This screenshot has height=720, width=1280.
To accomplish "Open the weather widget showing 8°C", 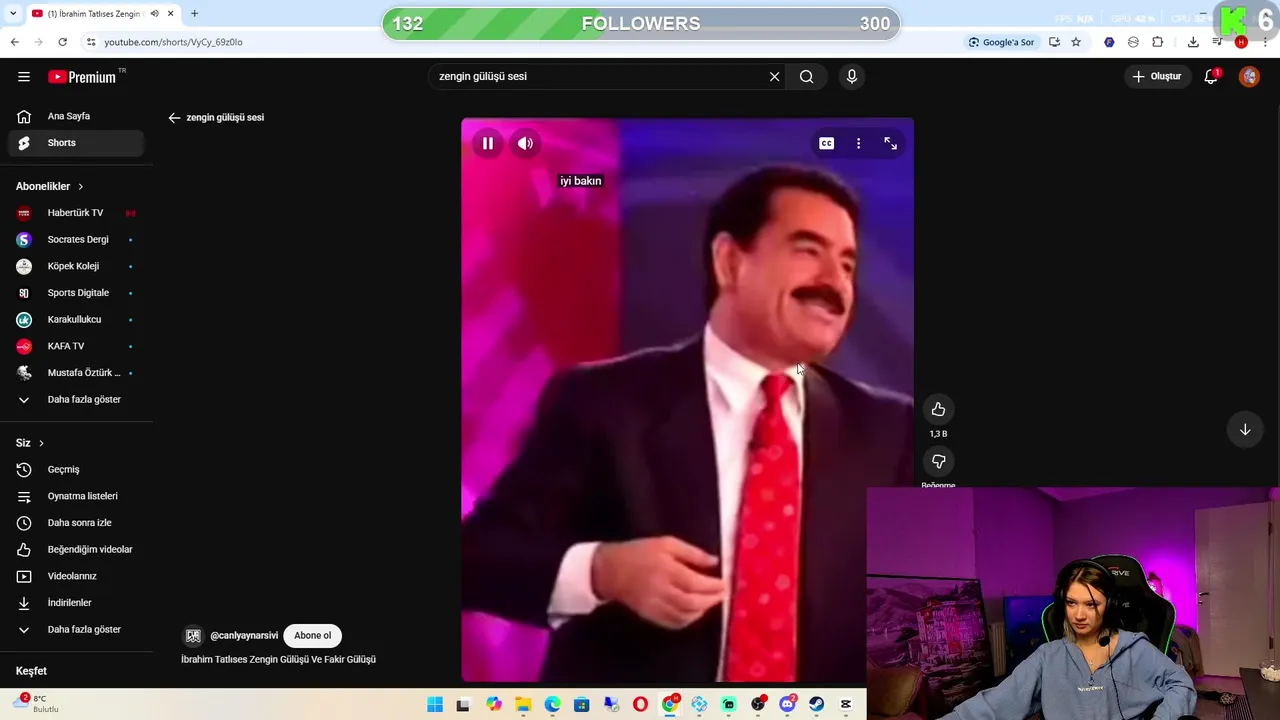I will (x=34, y=704).
